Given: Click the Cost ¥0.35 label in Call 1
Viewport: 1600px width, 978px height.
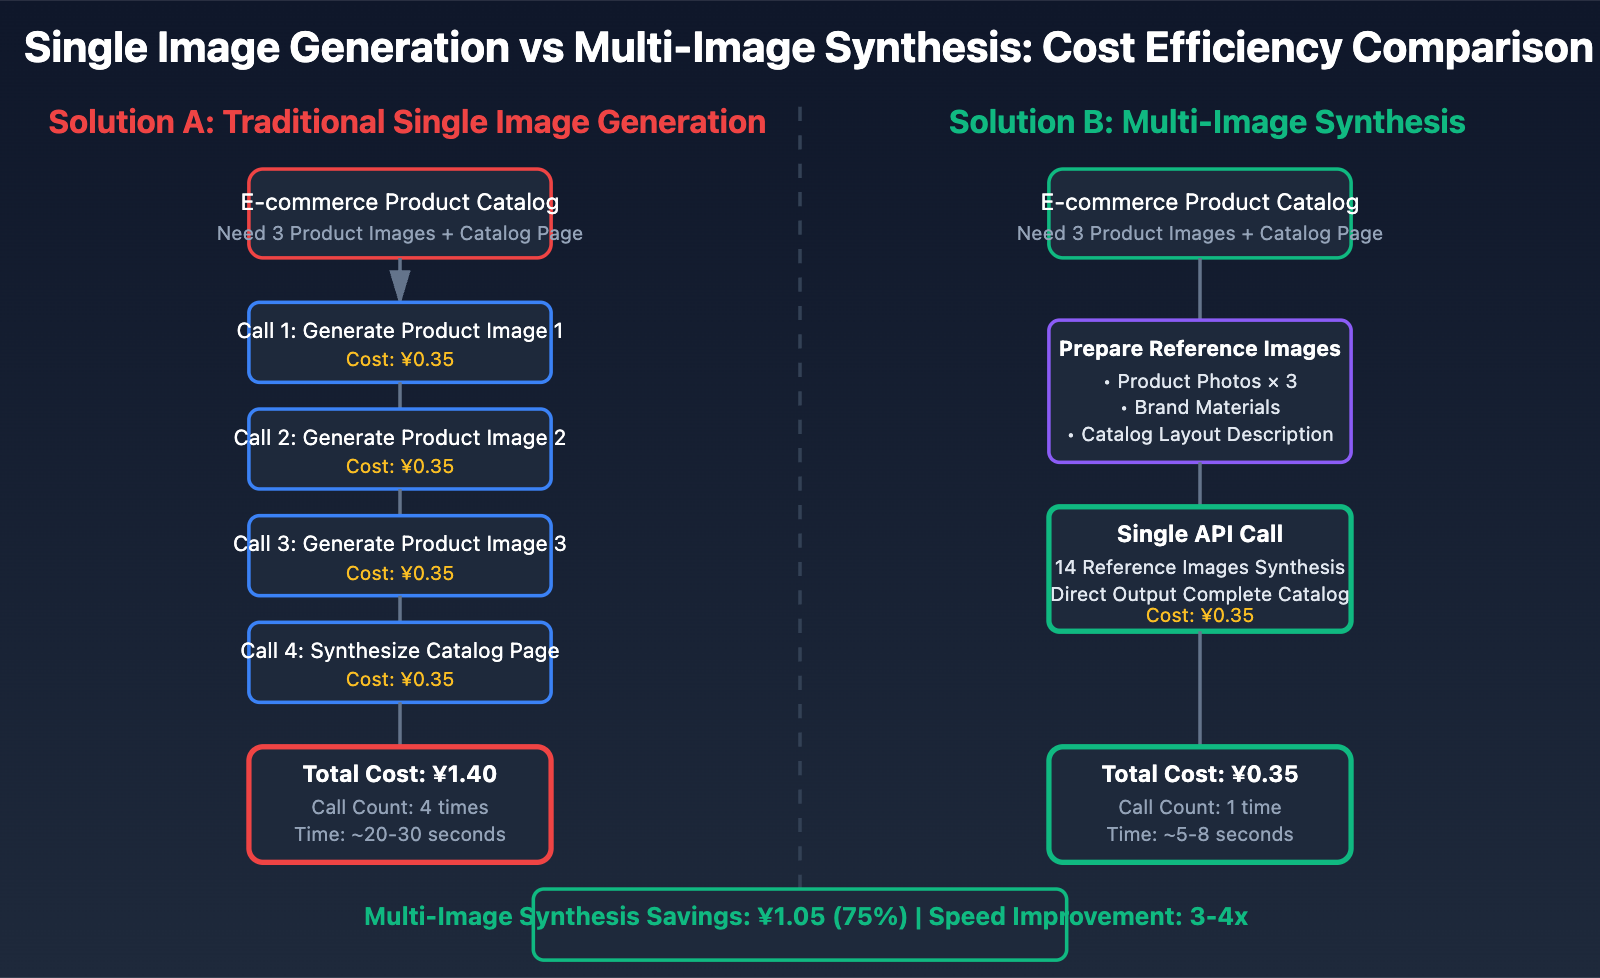Looking at the screenshot, I should [x=399, y=359].
